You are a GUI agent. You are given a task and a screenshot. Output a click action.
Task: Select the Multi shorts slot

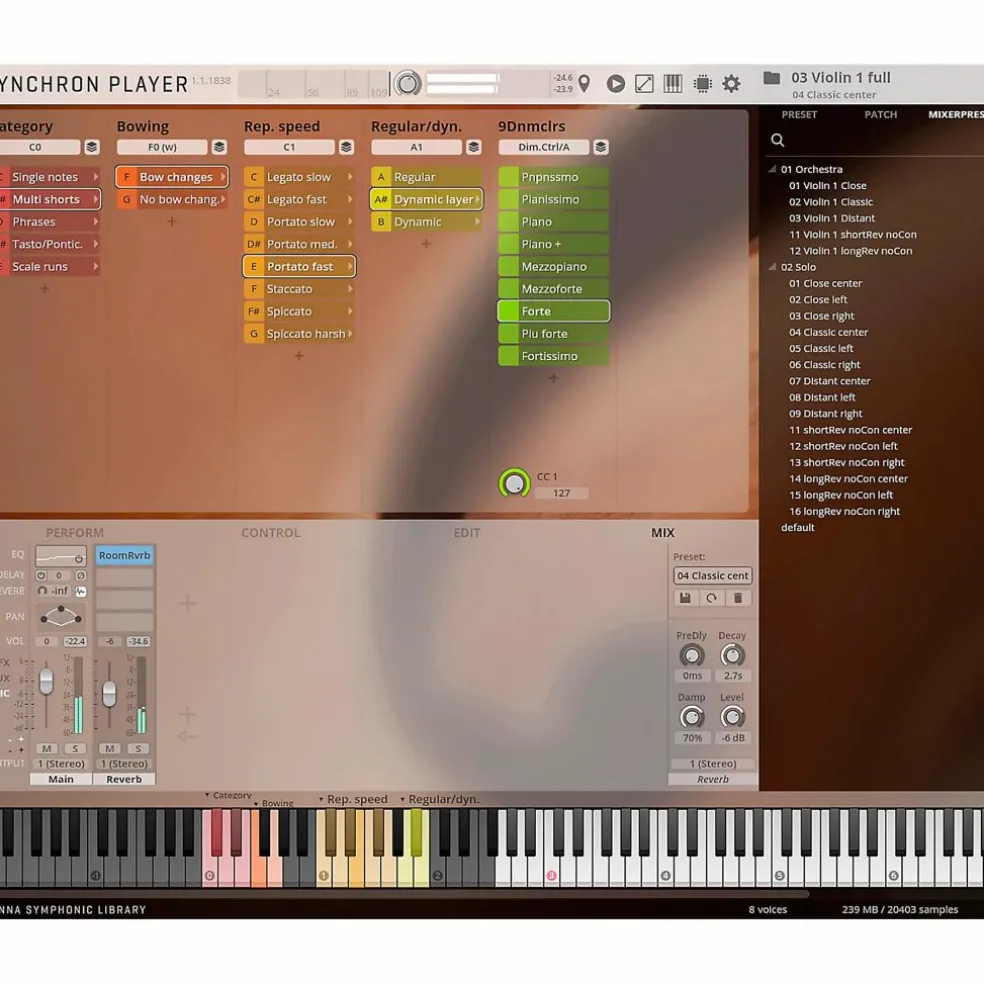pos(49,200)
